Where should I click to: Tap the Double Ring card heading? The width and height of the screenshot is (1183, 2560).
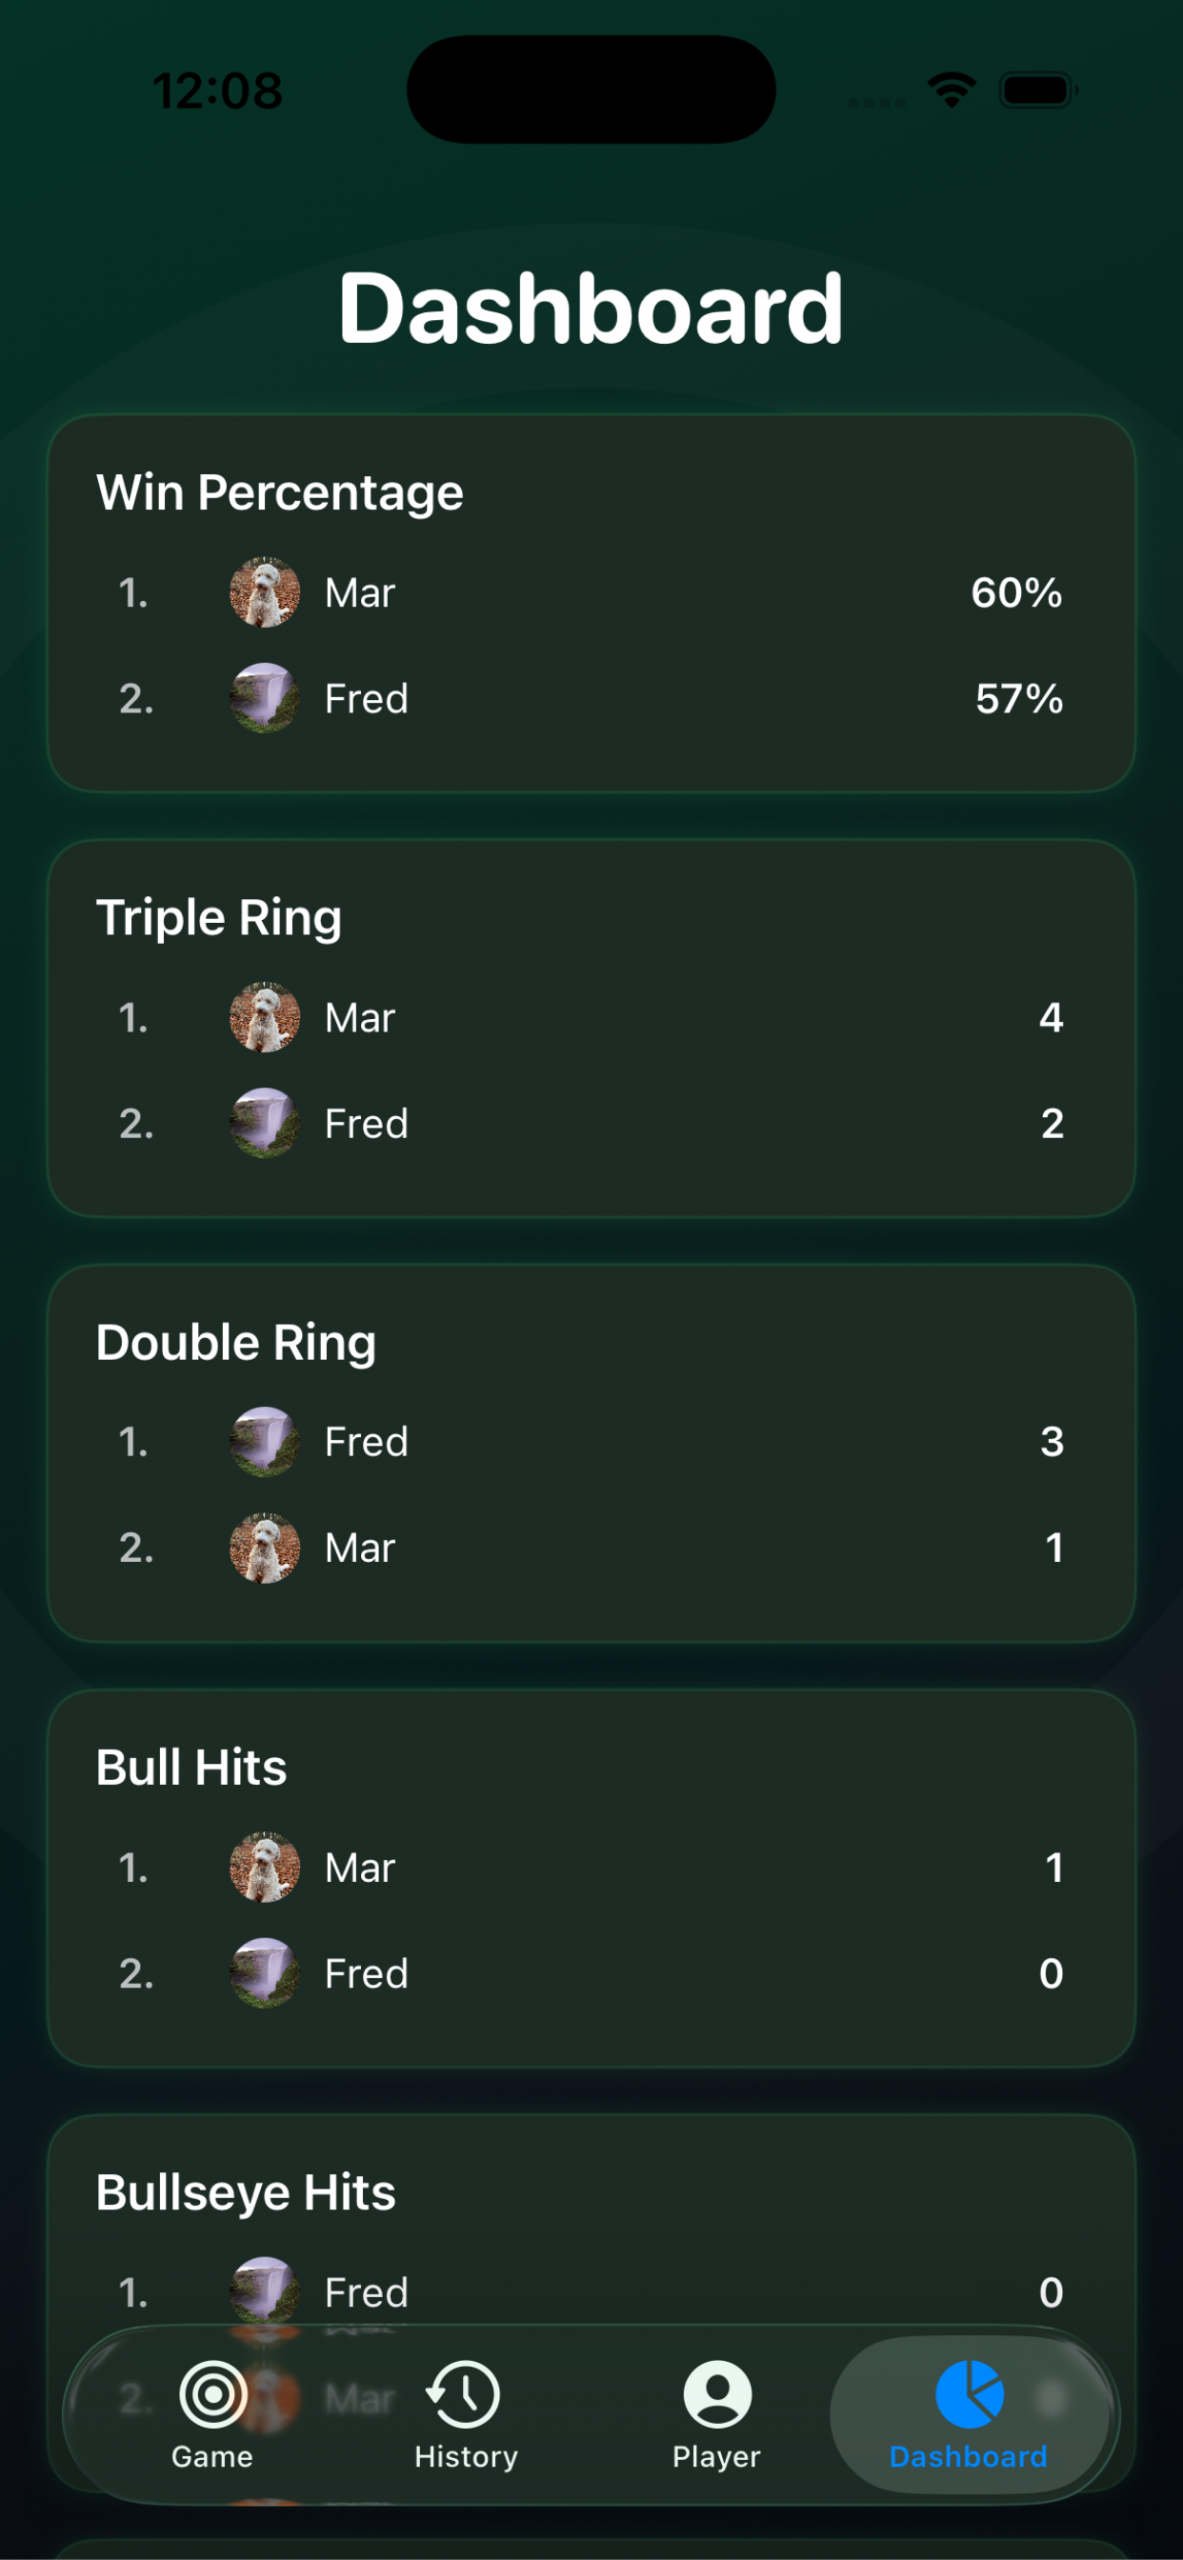pyautogui.click(x=236, y=1343)
